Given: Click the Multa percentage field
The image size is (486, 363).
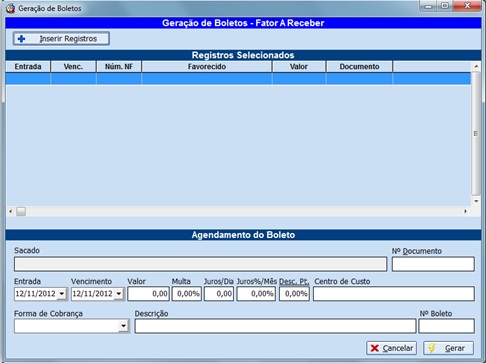Looking at the screenshot, I should pyautogui.click(x=187, y=294).
